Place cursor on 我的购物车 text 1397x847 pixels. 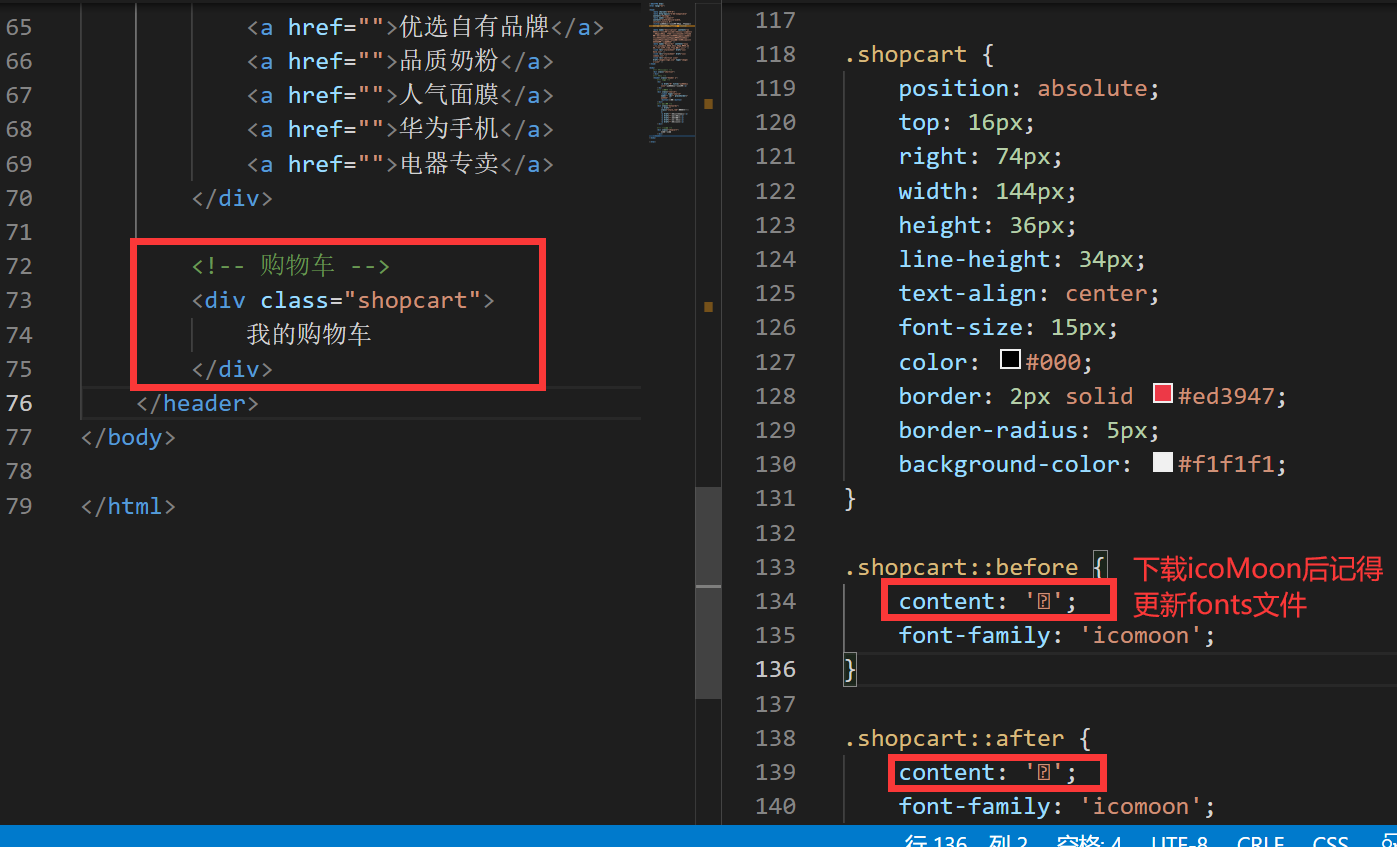click(x=309, y=334)
